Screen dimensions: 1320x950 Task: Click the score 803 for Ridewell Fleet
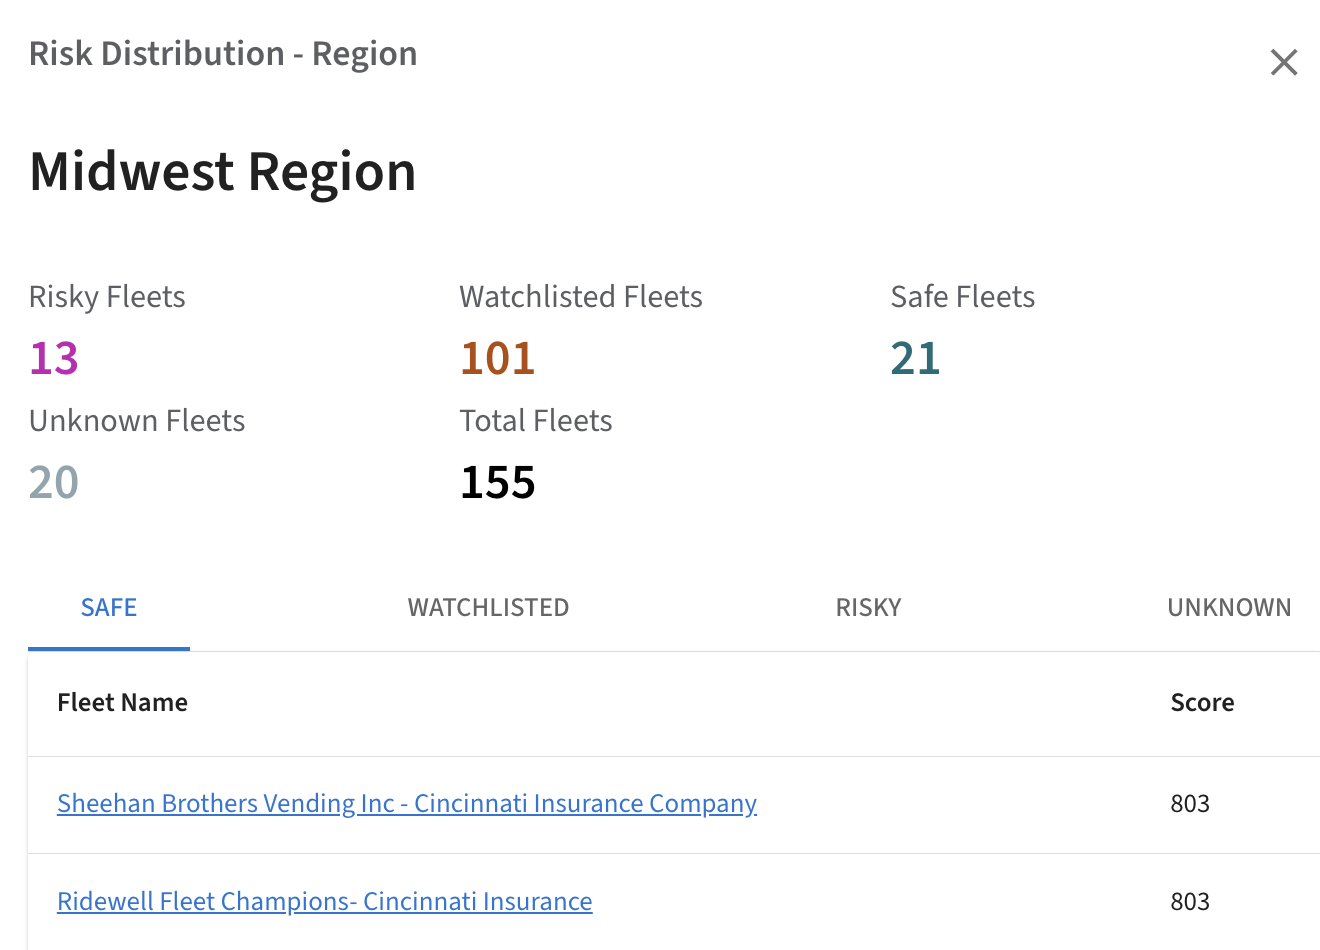(x=1190, y=901)
